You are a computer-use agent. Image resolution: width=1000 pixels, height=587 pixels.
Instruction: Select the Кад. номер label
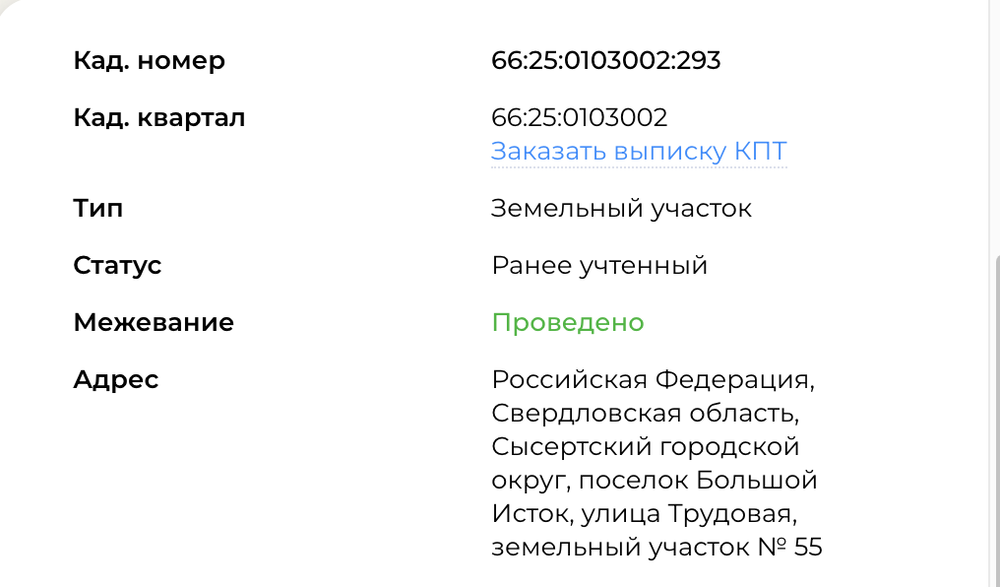[x=149, y=61]
